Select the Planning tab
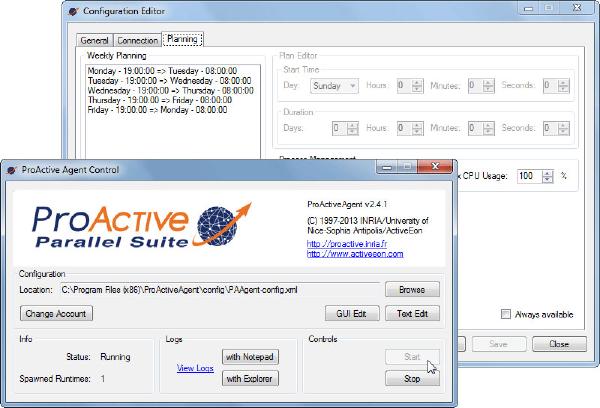The width and height of the screenshot is (600, 408). tap(183, 39)
